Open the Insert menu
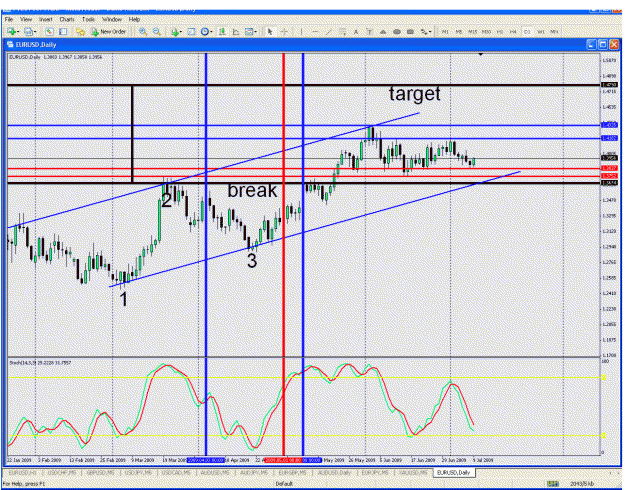Screen dimensions: 625x490 [45, 19]
